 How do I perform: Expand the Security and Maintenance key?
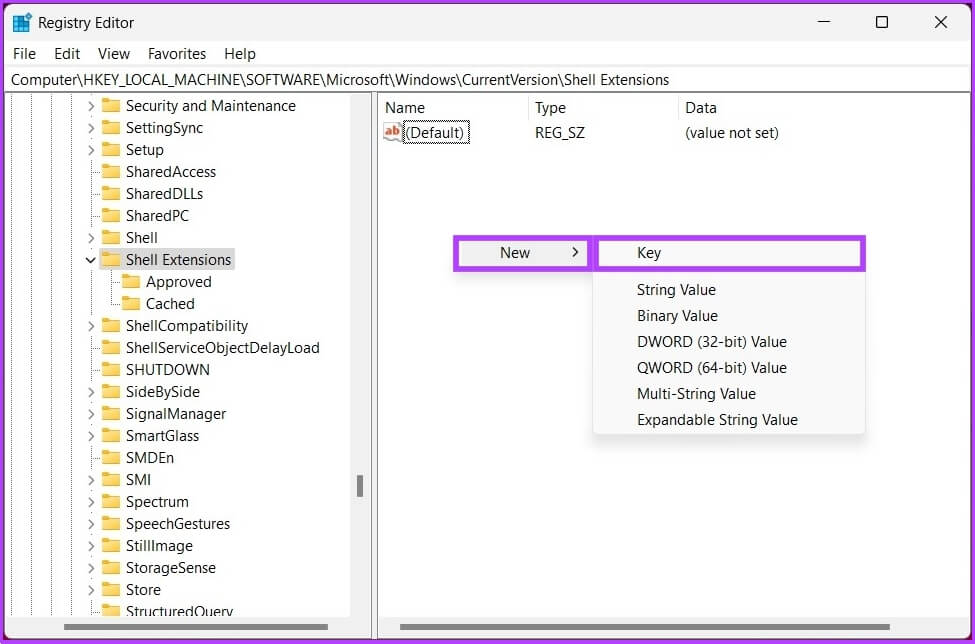click(x=91, y=106)
